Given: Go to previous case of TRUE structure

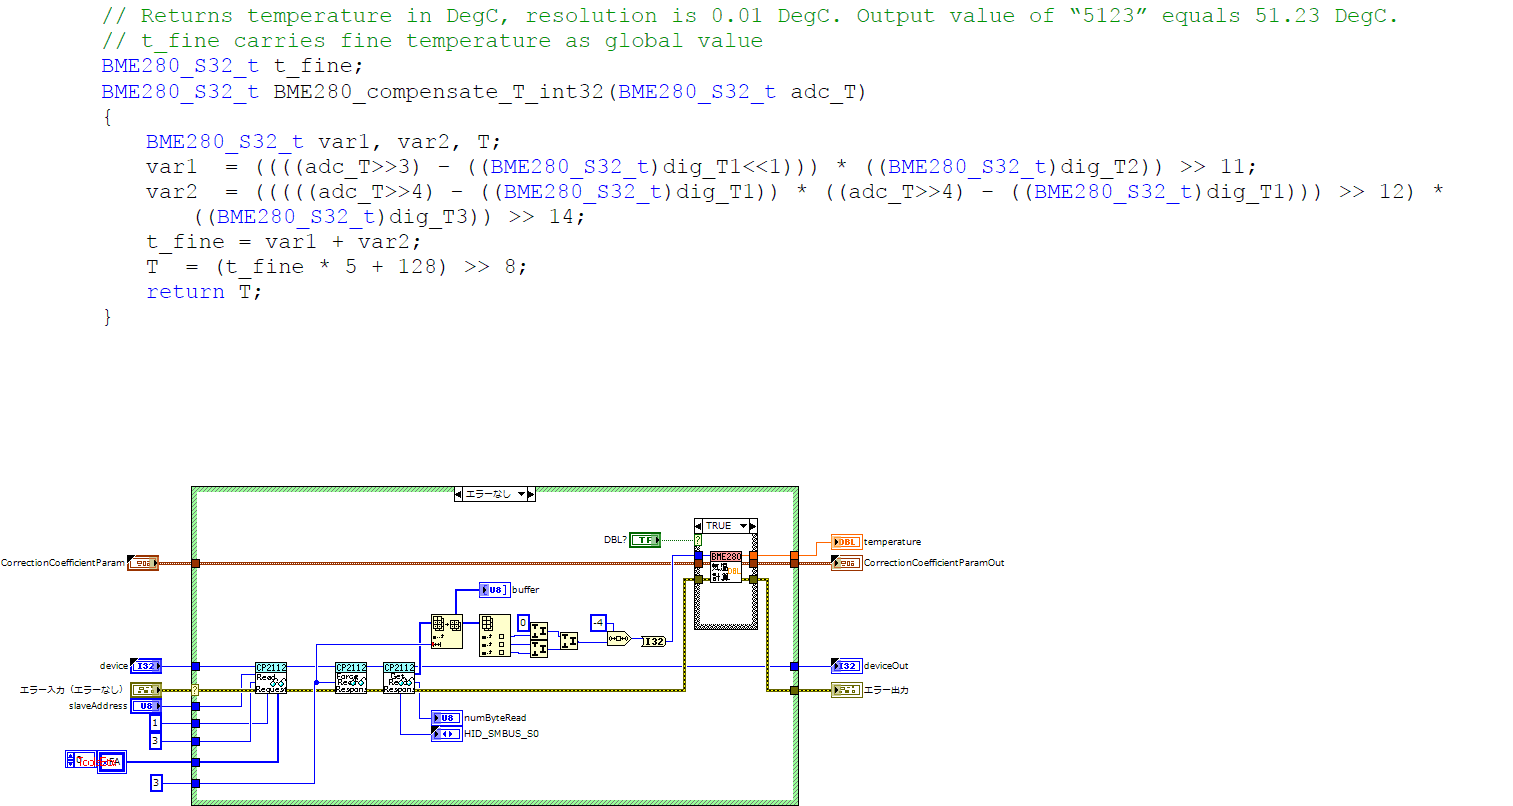Looking at the screenshot, I should tap(699, 526).
